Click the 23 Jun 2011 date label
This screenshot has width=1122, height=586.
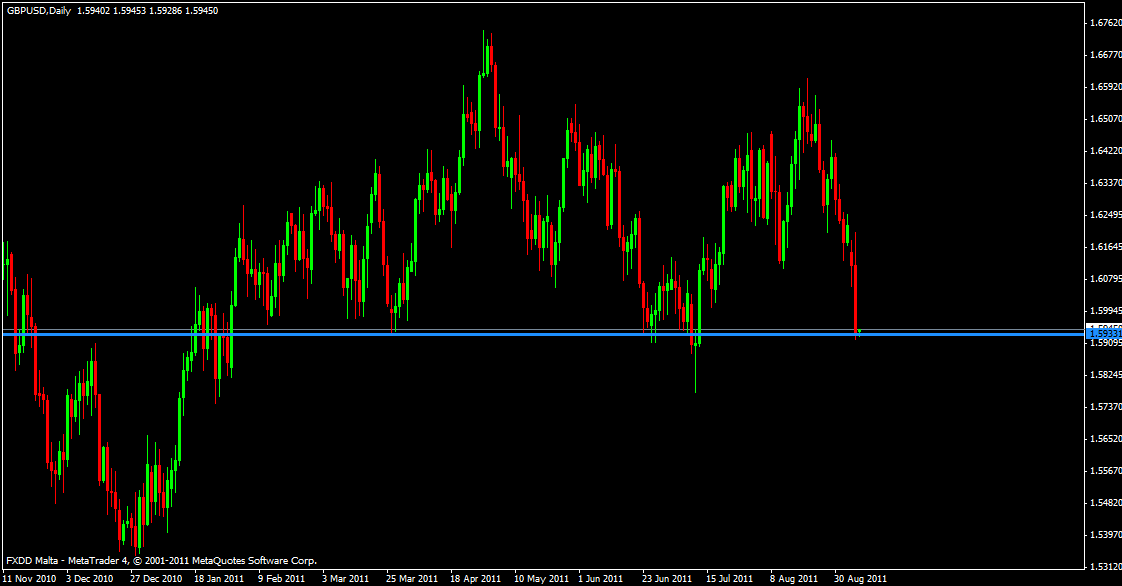pyautogui.click(x=667, y=578)
